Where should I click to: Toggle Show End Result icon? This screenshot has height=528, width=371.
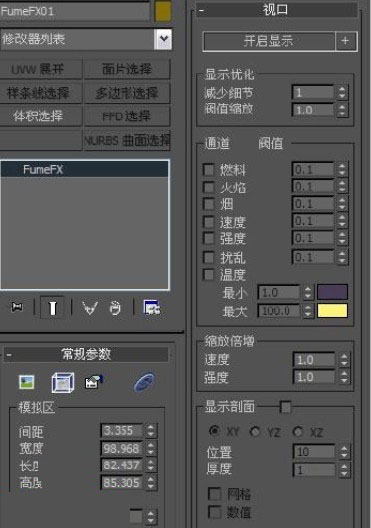52,307
